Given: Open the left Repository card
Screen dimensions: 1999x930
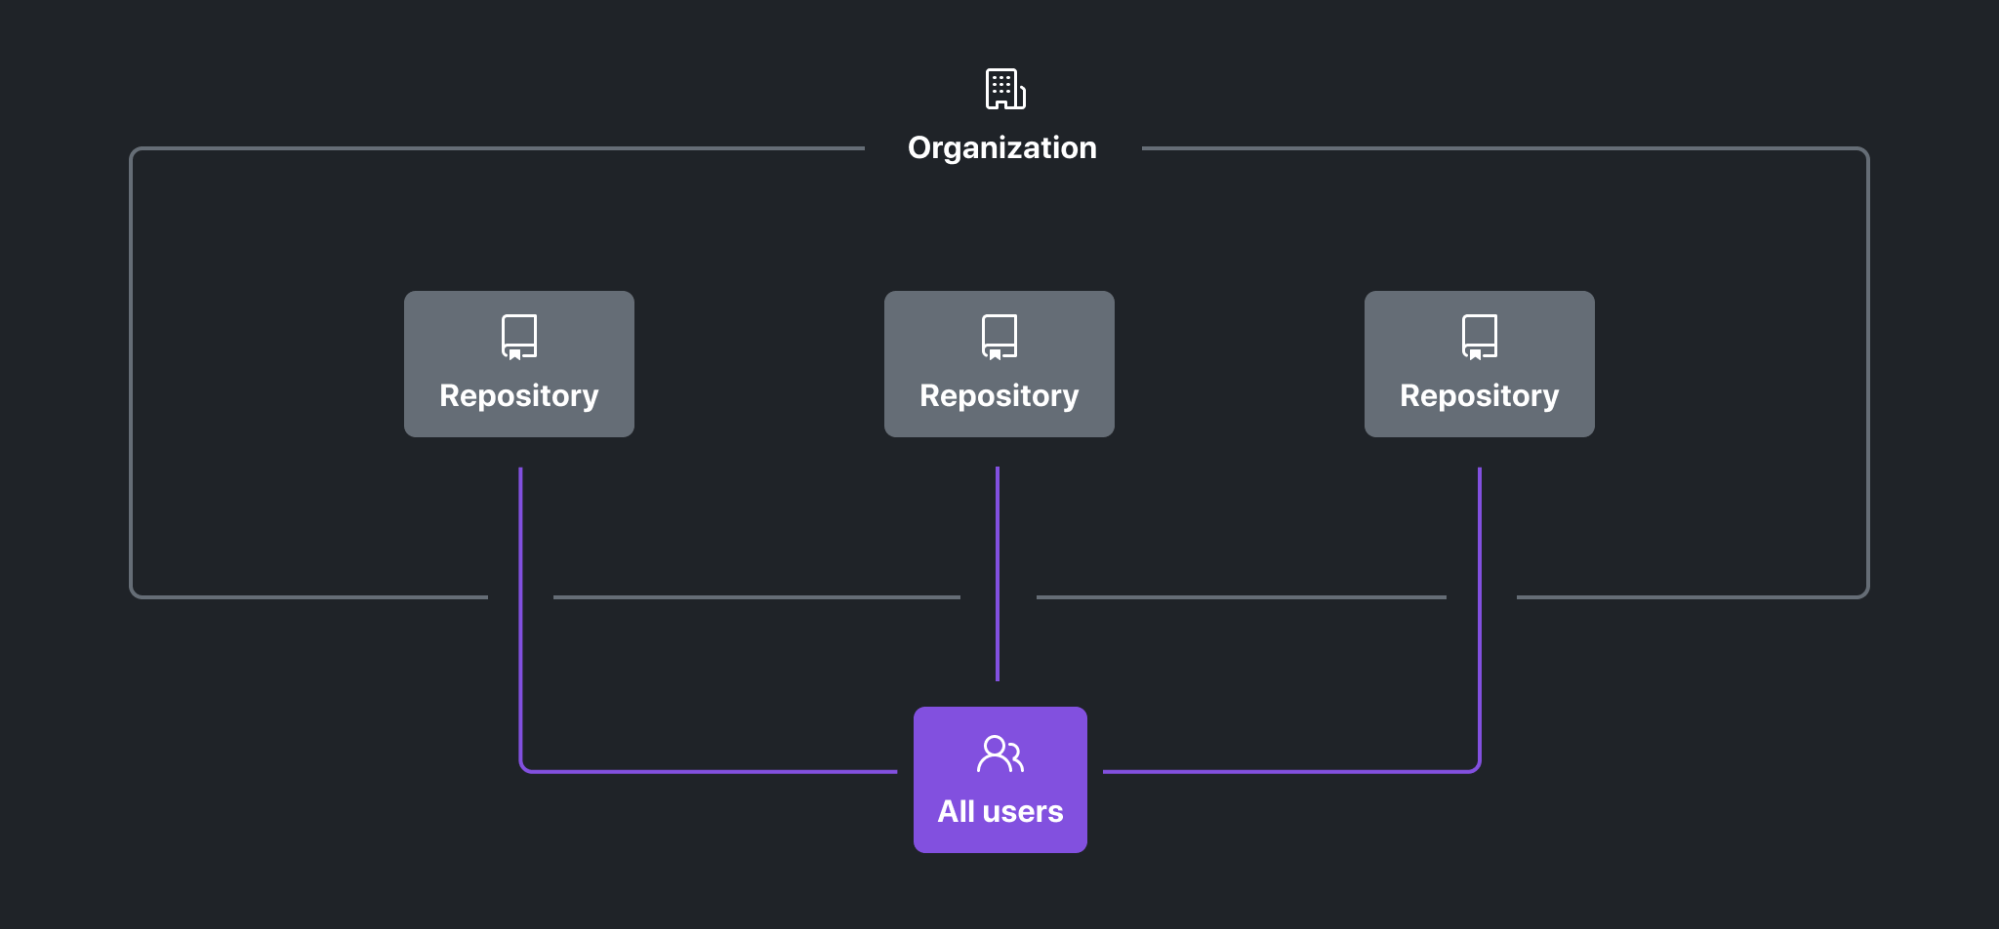Looking at the screenshot, I should (x=518, y=363).
